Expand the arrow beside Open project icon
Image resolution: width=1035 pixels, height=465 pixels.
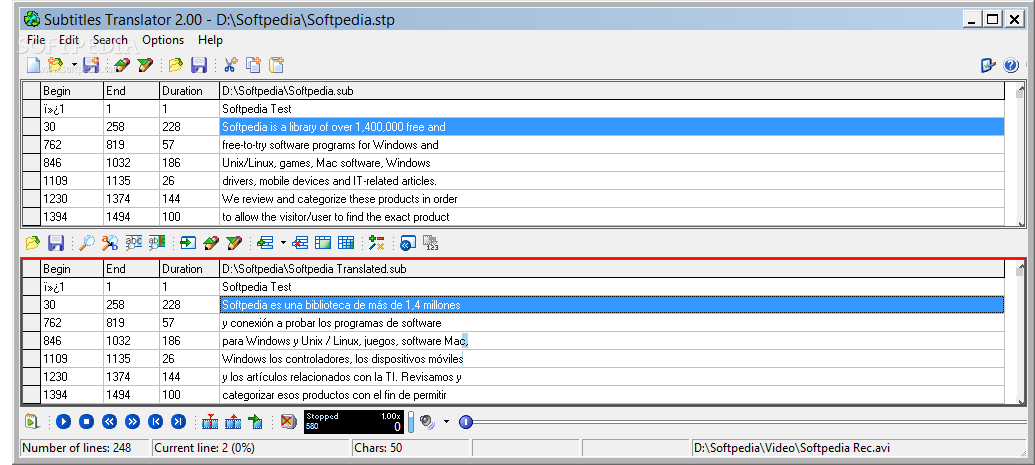click(74, 65)
